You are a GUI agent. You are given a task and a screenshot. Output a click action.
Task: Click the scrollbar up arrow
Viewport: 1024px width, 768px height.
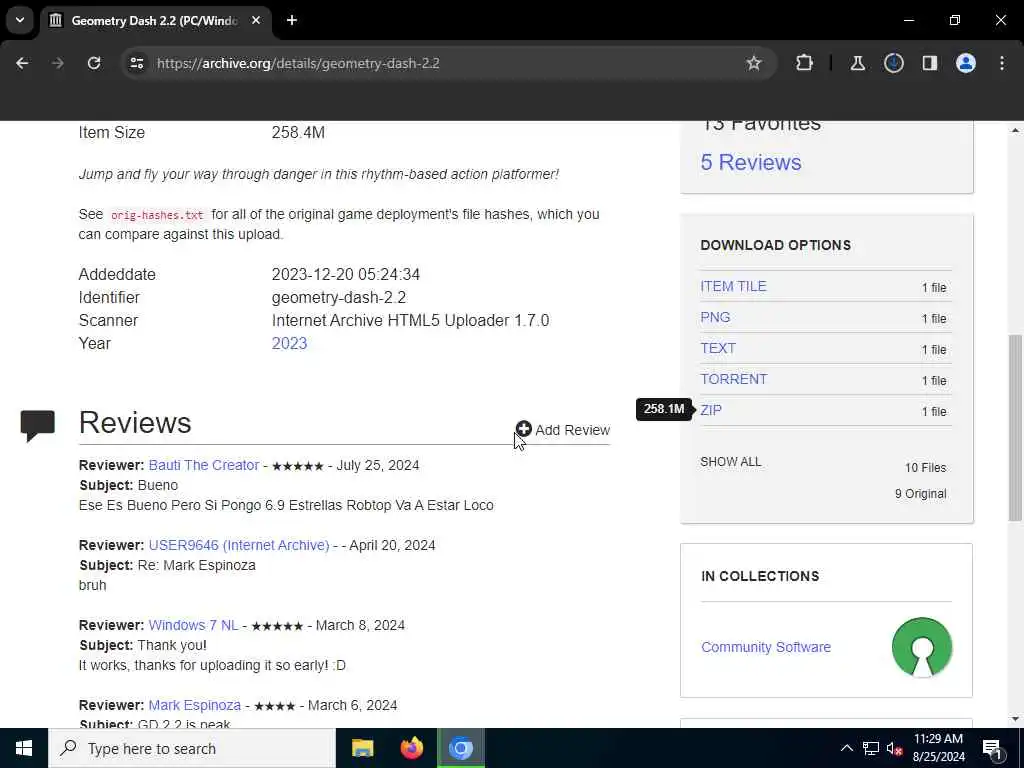[x=1015, y=130]
